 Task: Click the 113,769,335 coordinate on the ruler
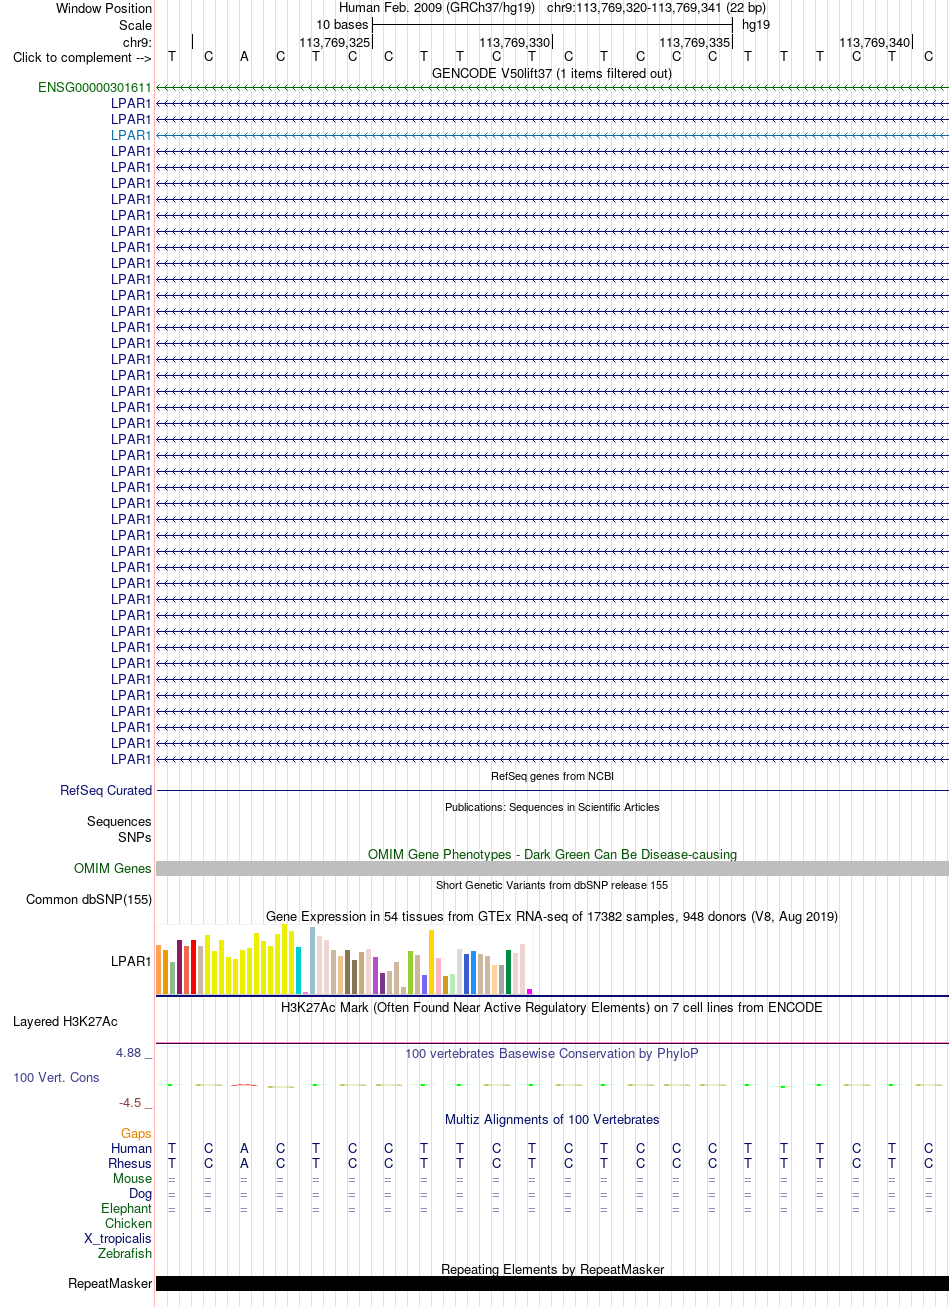[x=695, y=42]
